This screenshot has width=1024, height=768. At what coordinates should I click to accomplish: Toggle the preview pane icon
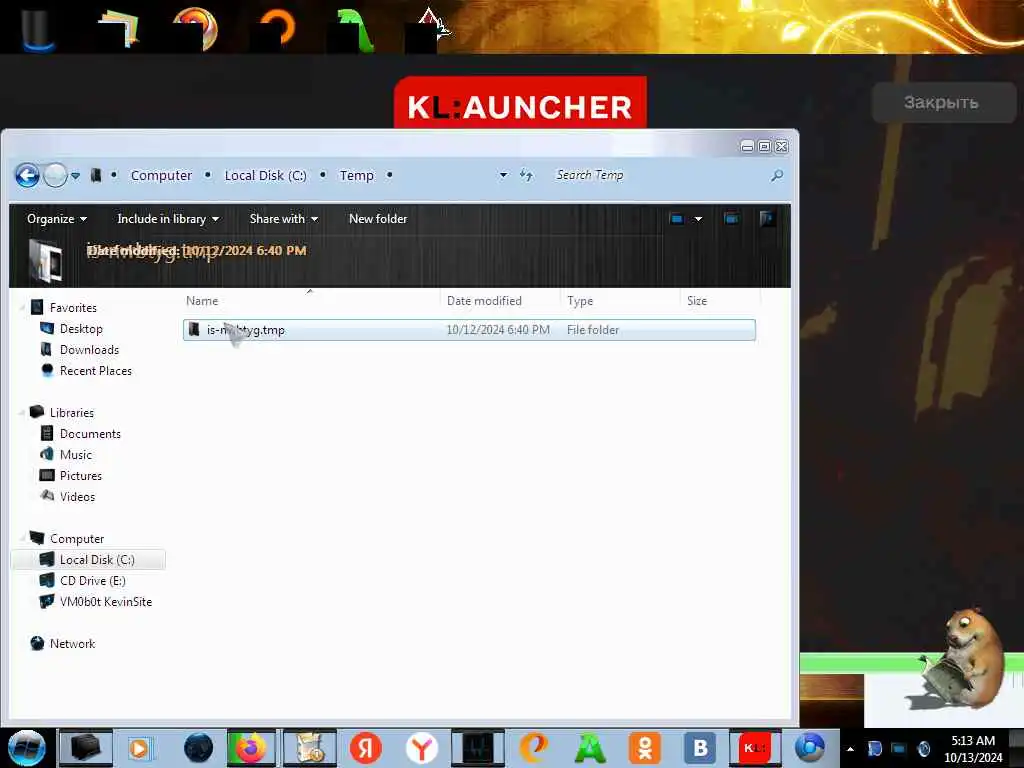coord(731,219)
